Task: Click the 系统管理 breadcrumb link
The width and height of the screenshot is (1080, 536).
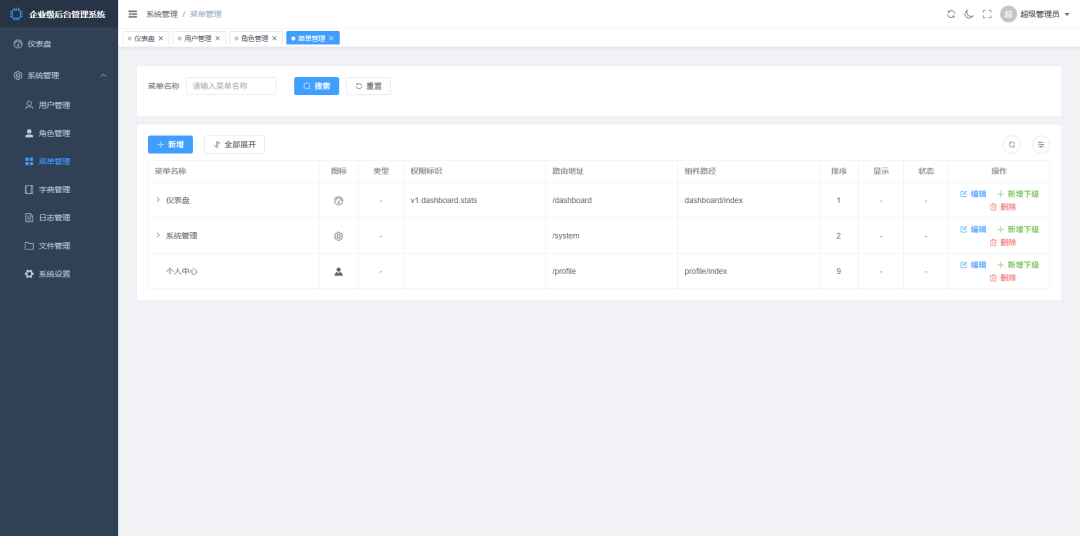Action: [x=162, y=14]
